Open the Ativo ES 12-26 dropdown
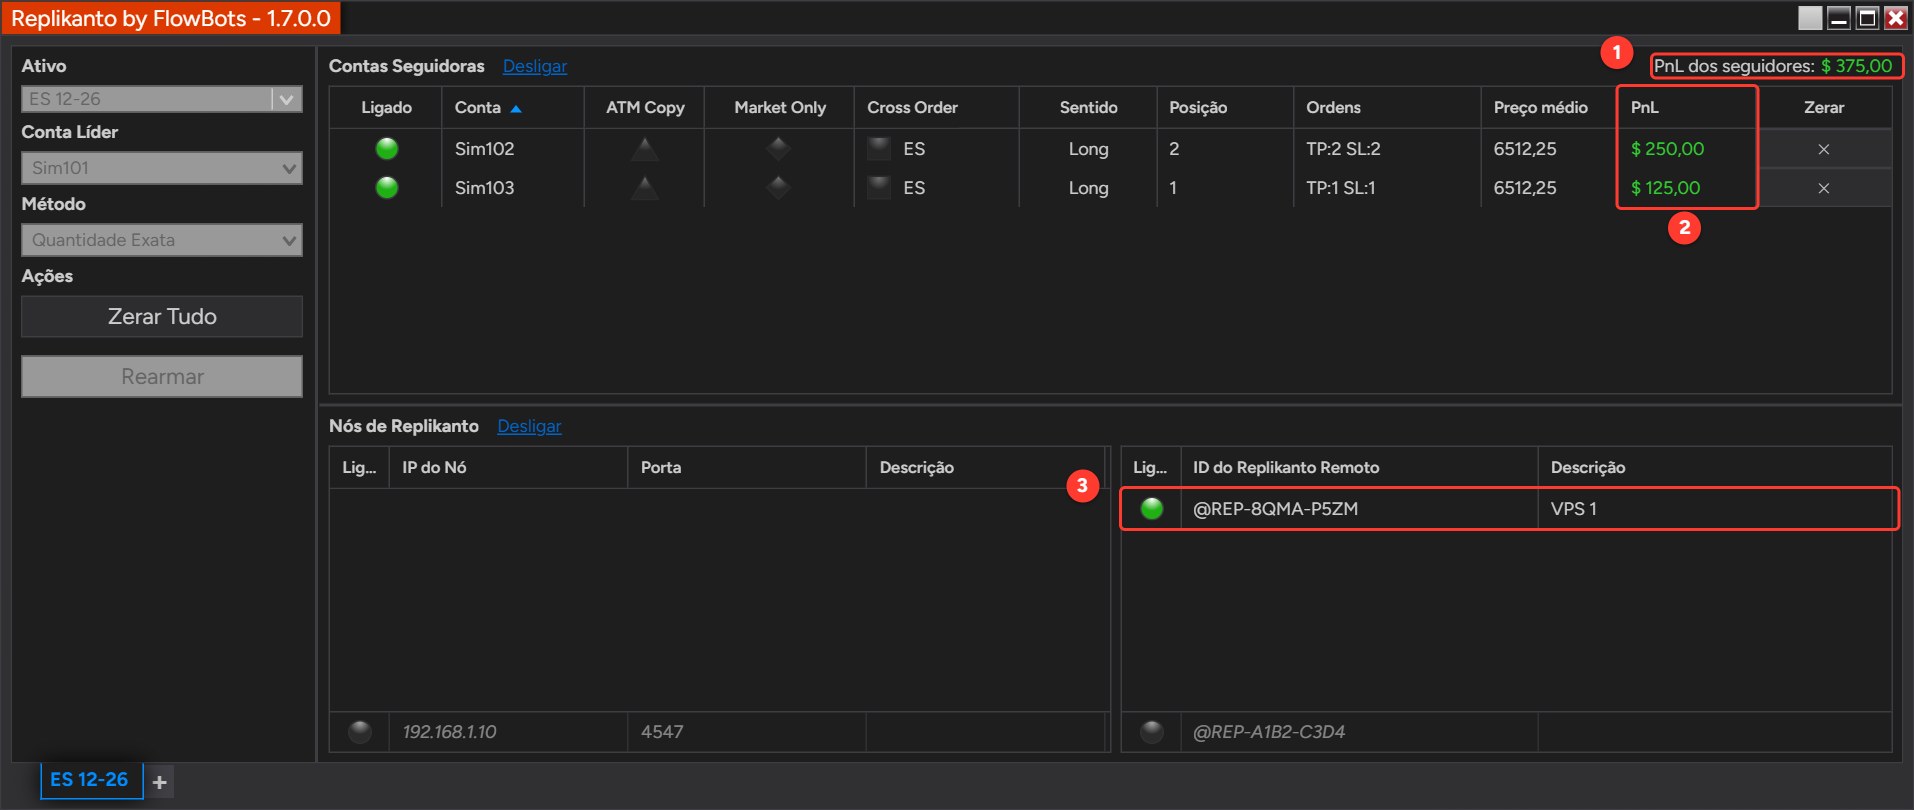1914x810 pixels. (162, 99)
